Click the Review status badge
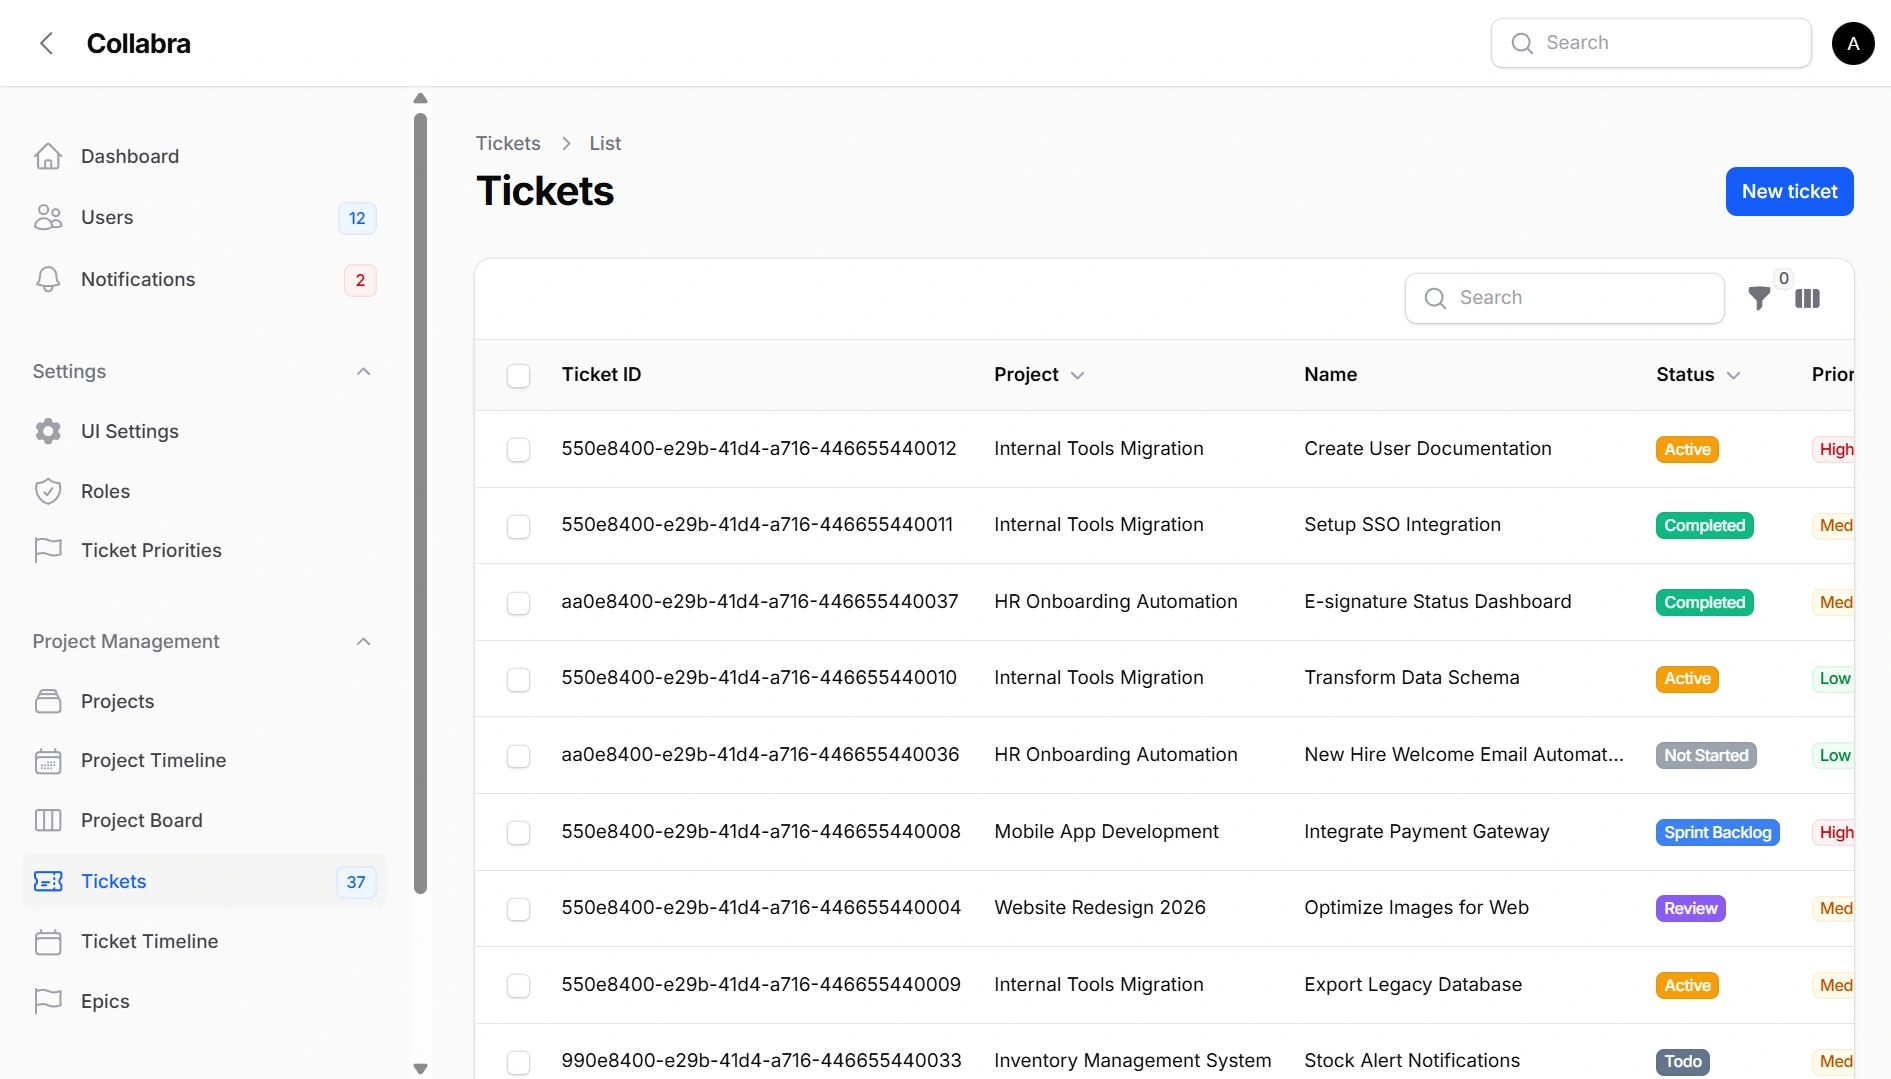 (1690, 908)
